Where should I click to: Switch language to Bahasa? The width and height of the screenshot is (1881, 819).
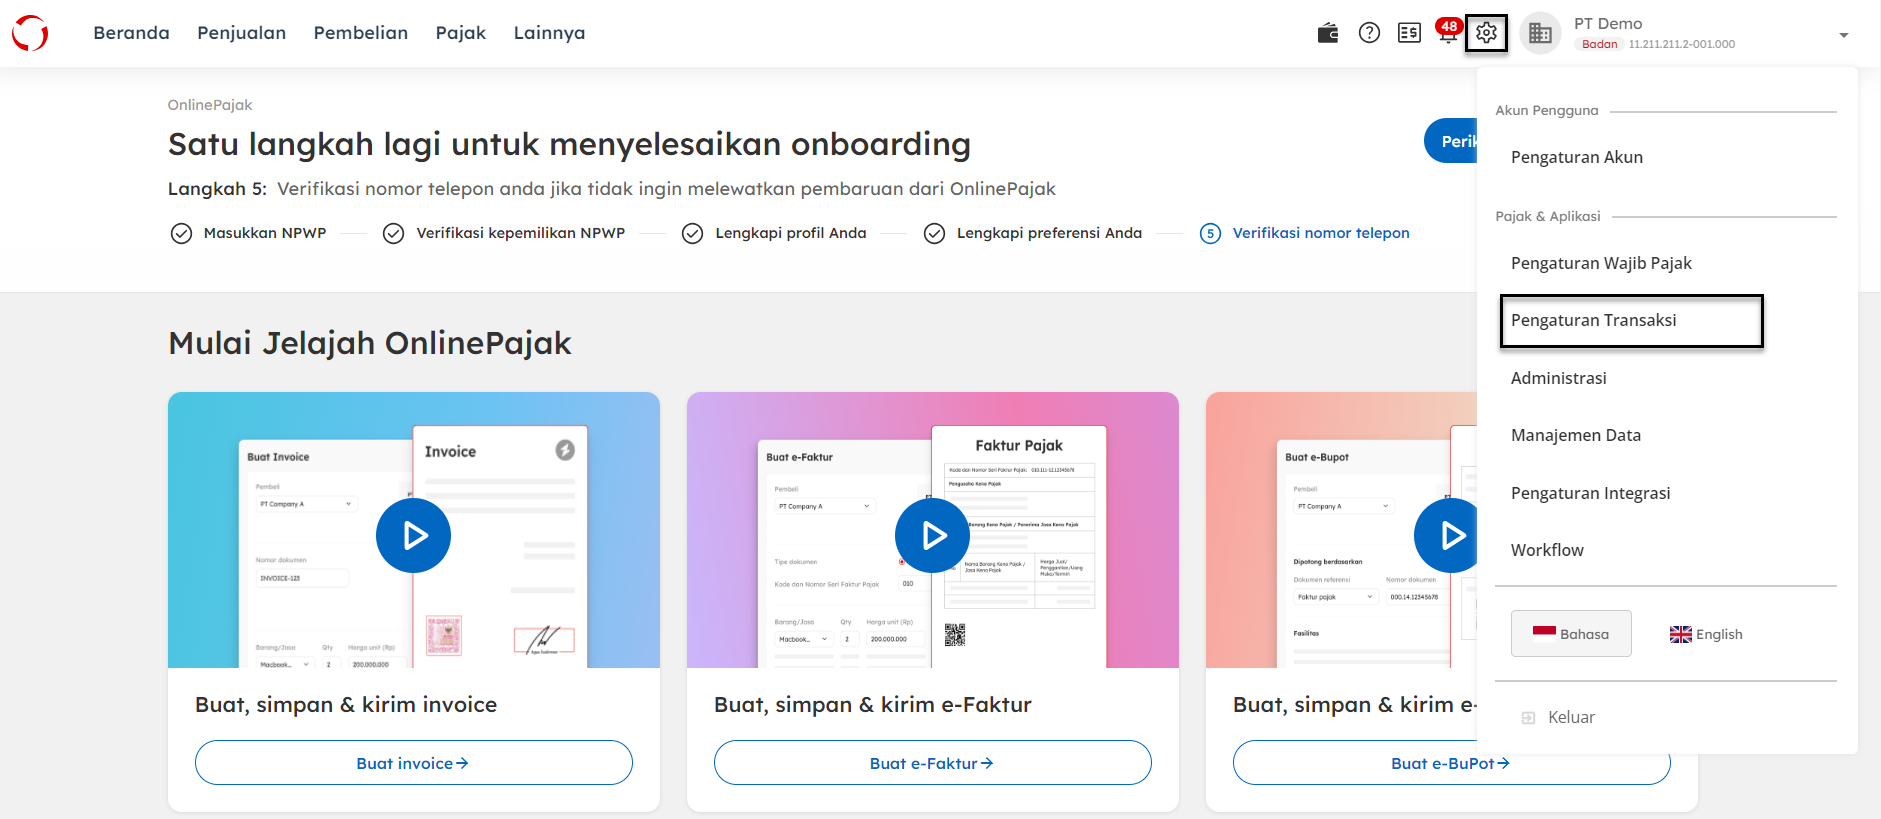coord(1571,634)
